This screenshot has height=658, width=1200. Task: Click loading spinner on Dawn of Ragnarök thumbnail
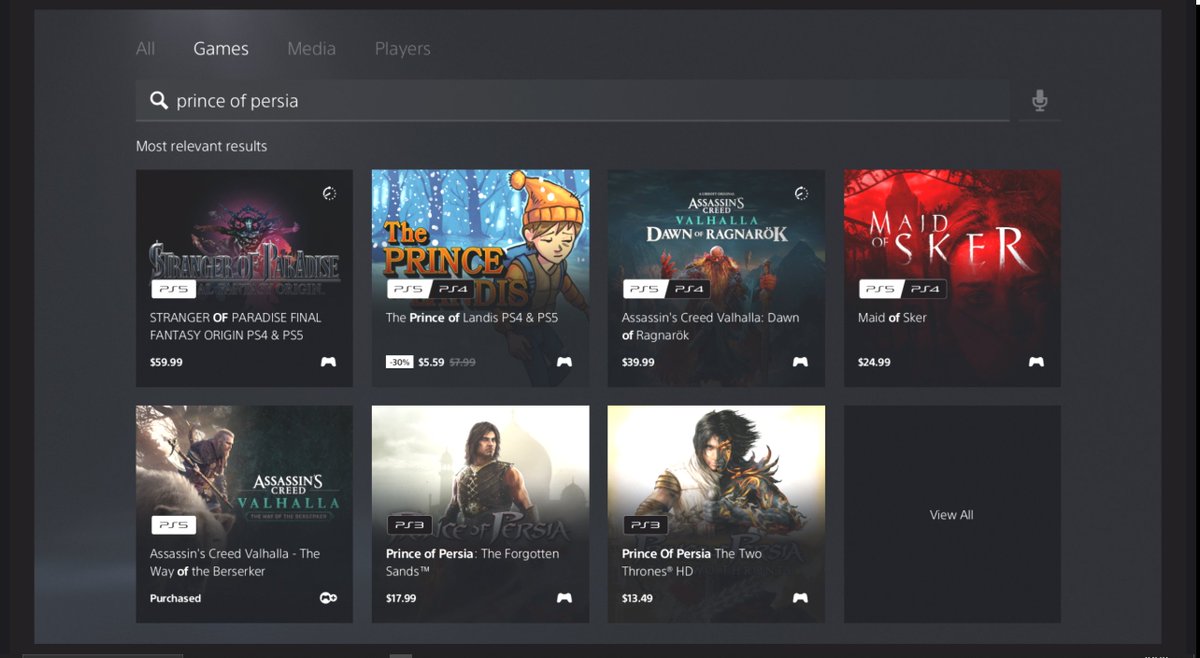(801, 193)
